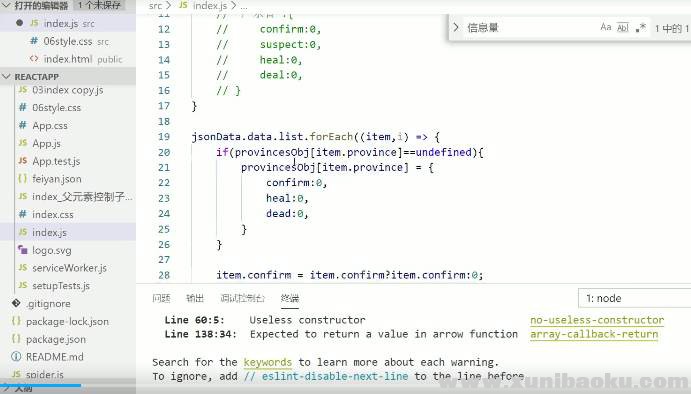691x394 pixels.
Task: Click the index.html code icon
Action: (x=34, y=58)
